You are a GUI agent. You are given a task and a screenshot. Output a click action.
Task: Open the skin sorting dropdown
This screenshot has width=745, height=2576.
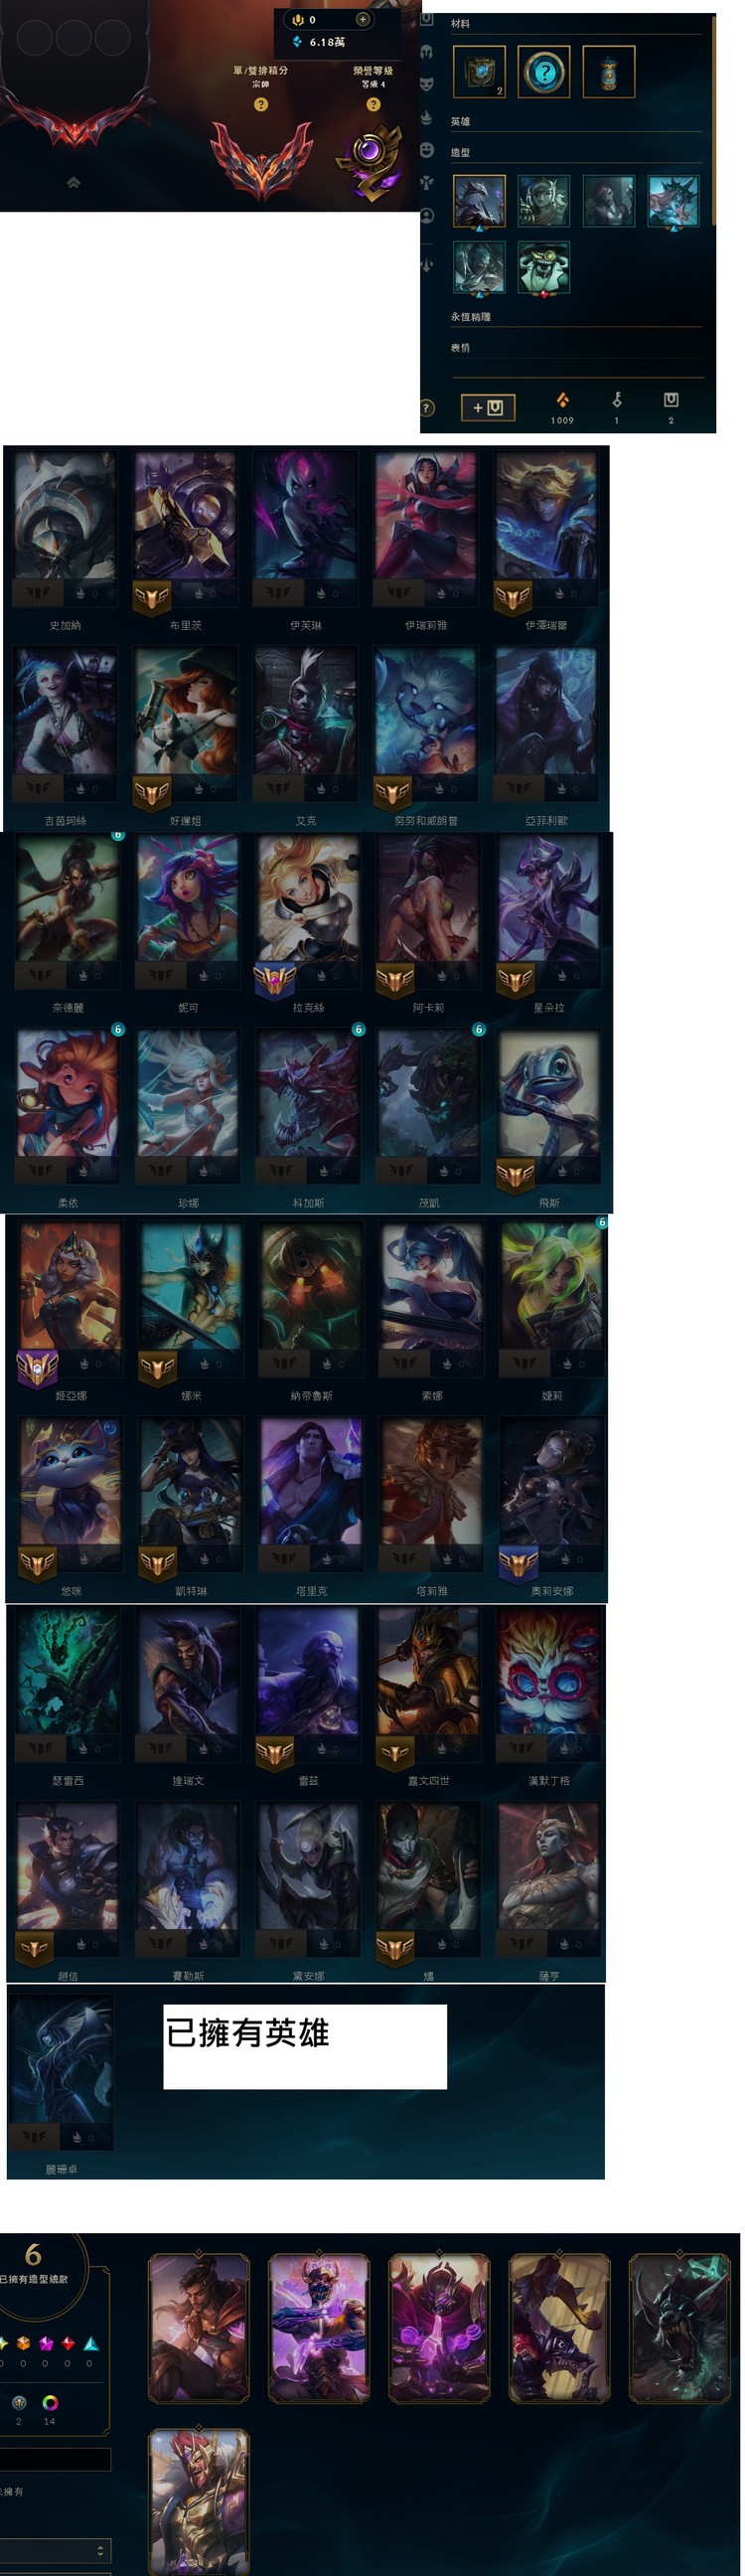click(55, 2550)
